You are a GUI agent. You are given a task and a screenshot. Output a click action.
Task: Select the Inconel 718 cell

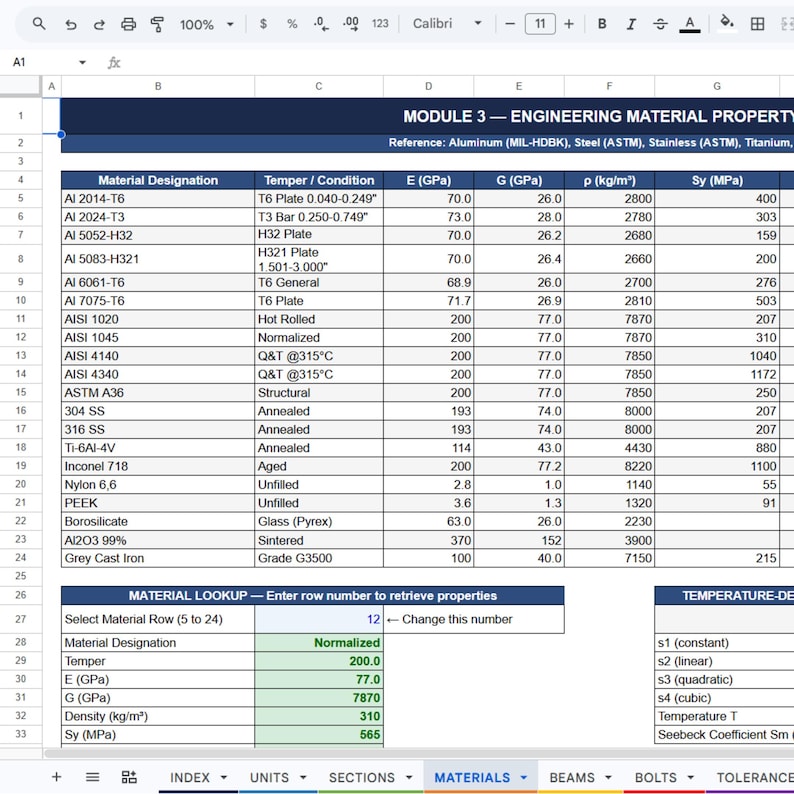(x=158, y=466)
